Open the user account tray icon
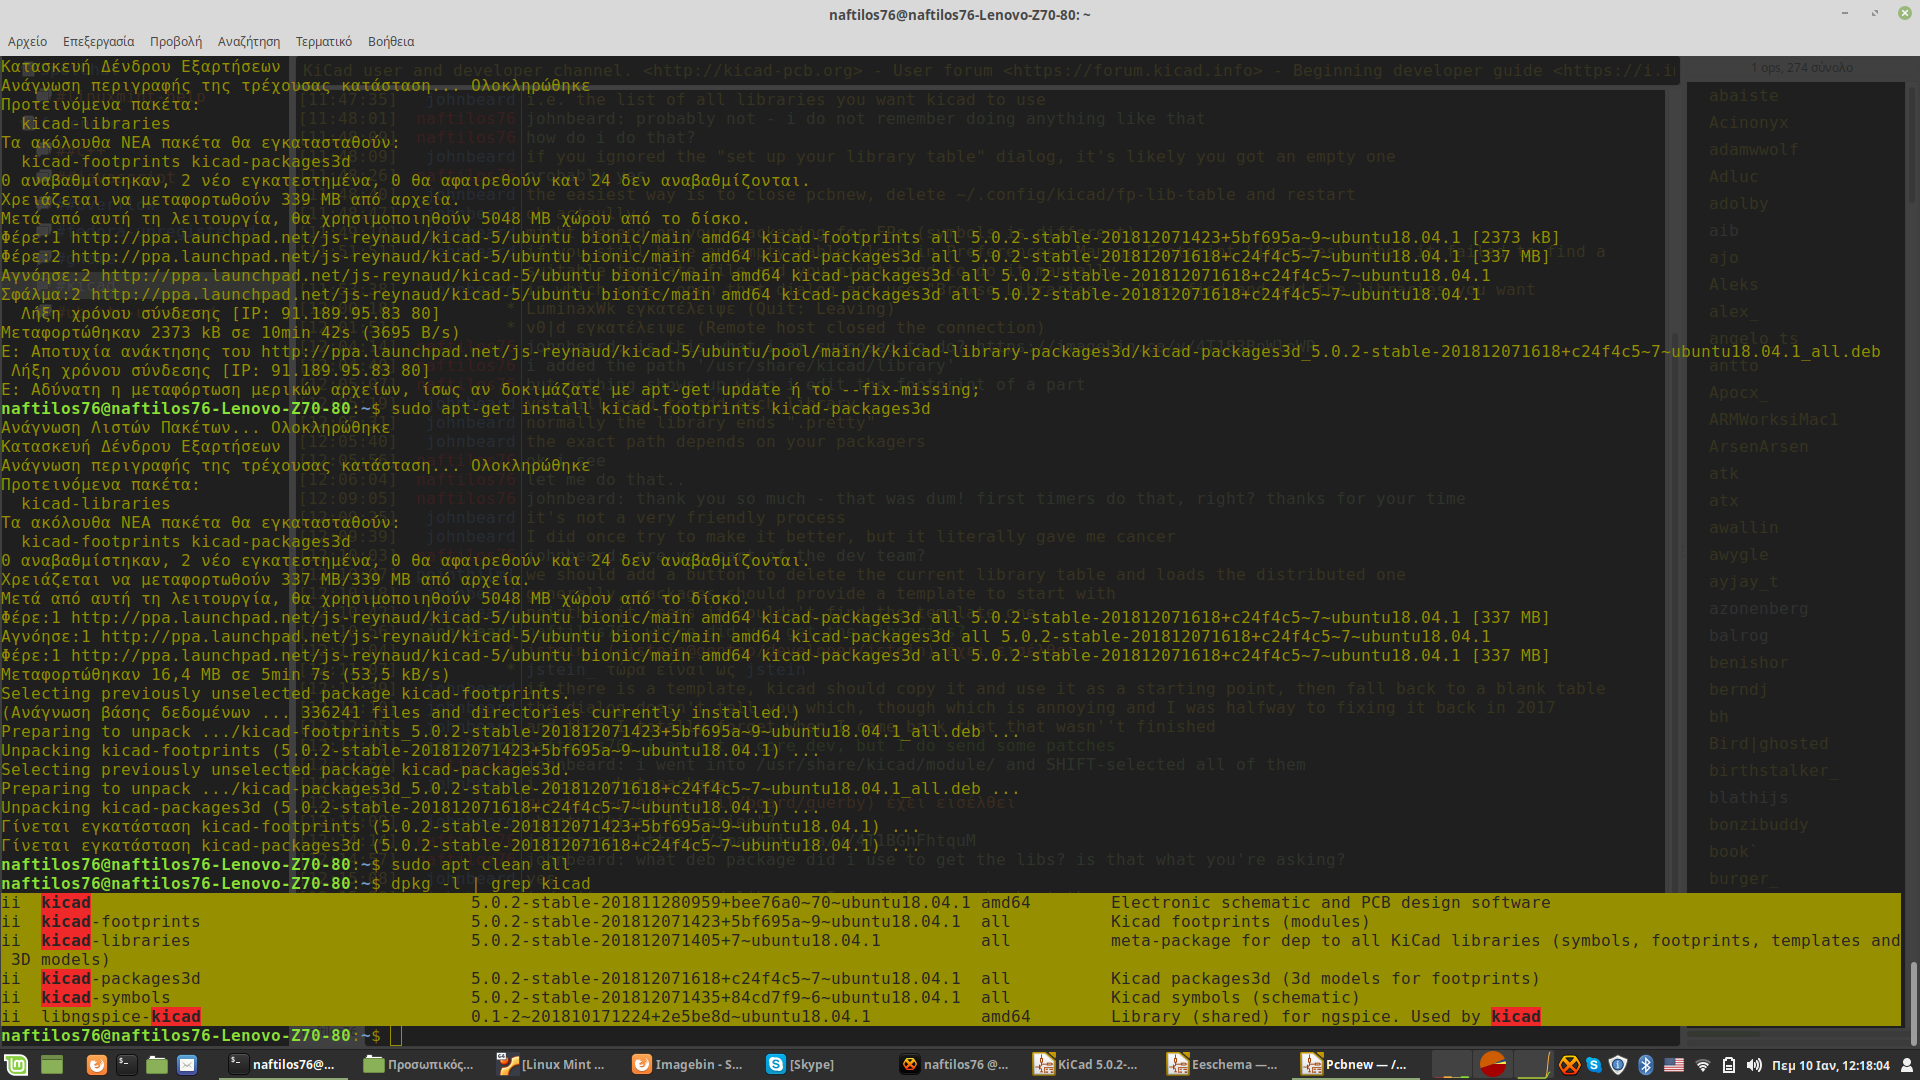1920x1080 pixels. click(x=1907, y=1065)
